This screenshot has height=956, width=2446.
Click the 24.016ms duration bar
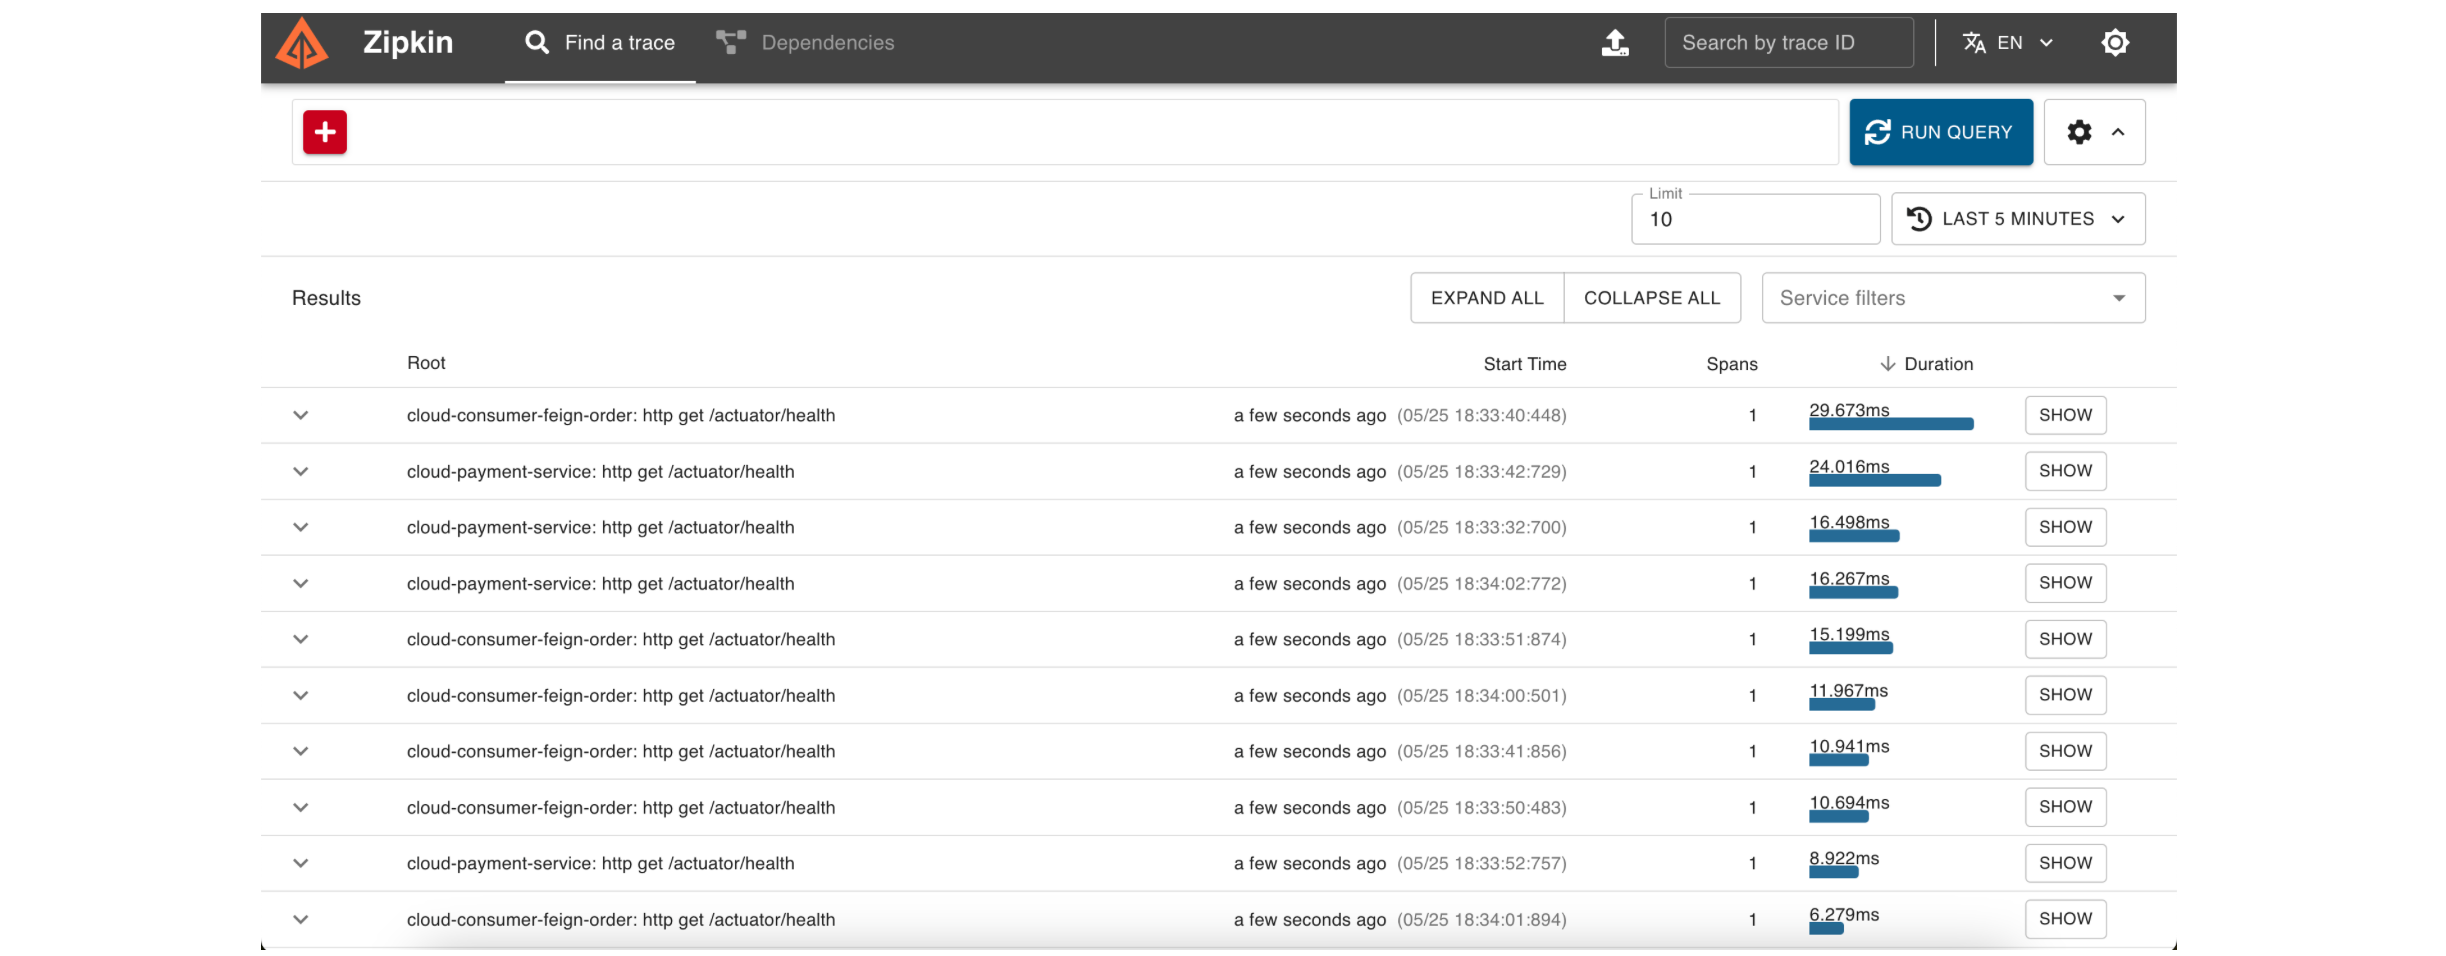[x=1875, y=480]
